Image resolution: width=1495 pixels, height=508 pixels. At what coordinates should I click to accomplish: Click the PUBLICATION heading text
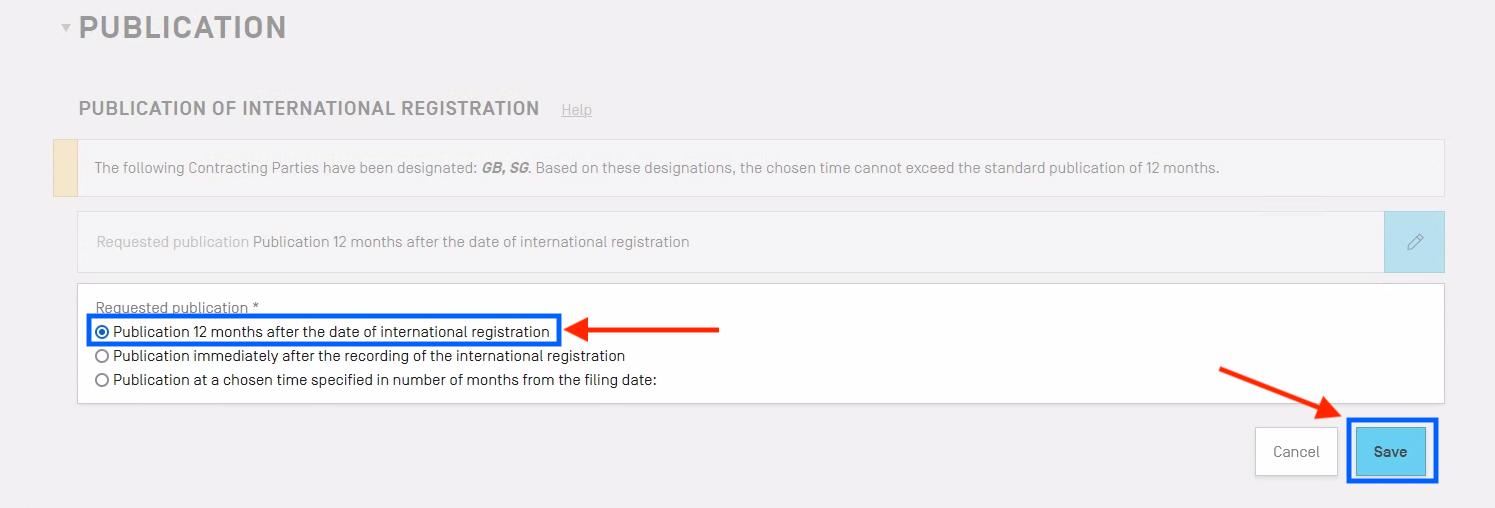(183, 28)
